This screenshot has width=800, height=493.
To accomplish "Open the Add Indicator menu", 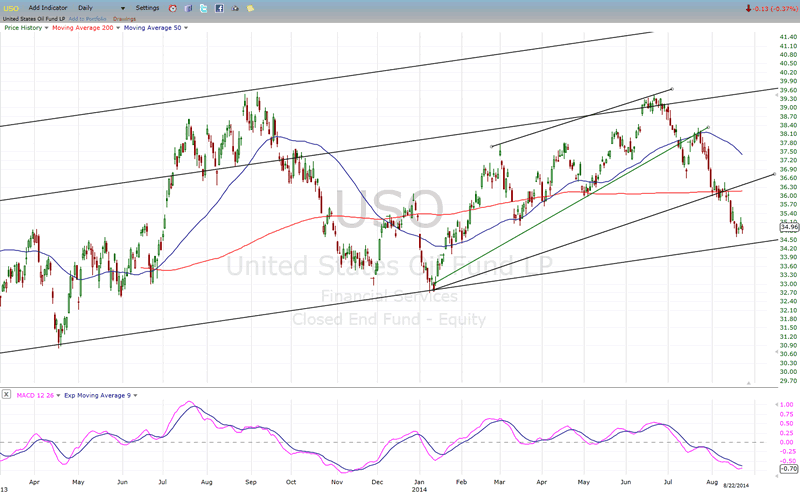I will [47, 8].
